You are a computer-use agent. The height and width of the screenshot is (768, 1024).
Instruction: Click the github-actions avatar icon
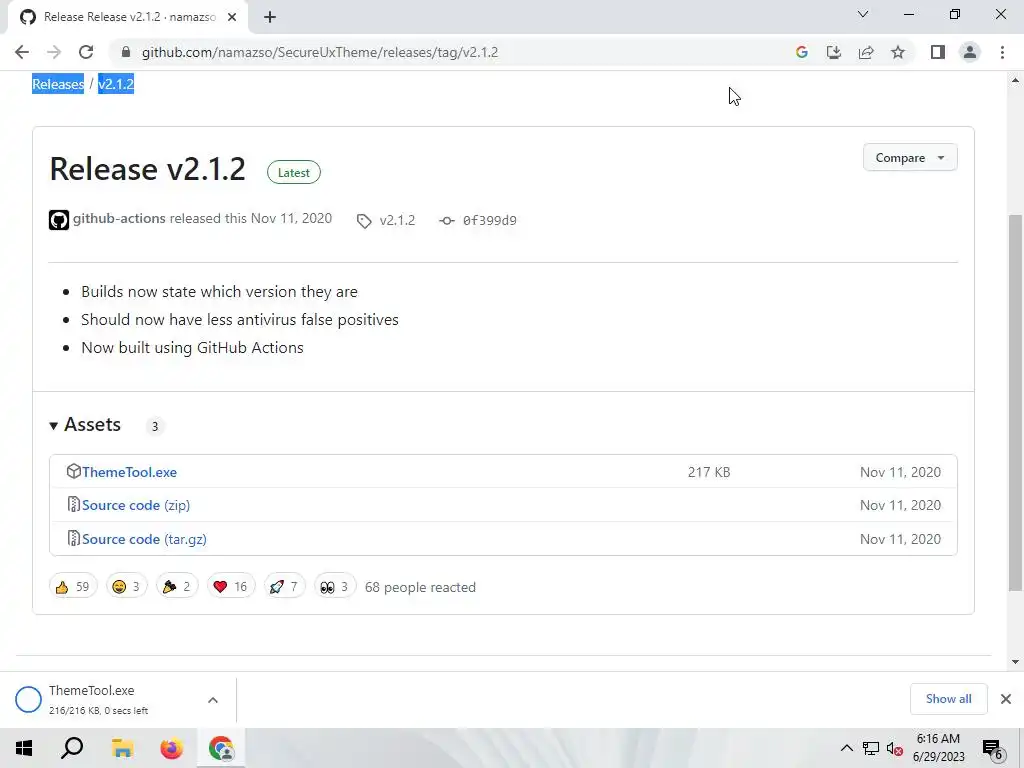tap(59, 220)
